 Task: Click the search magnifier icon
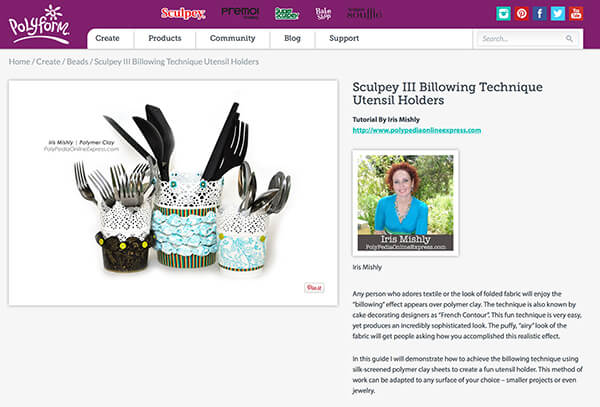[x=569, y=38]
